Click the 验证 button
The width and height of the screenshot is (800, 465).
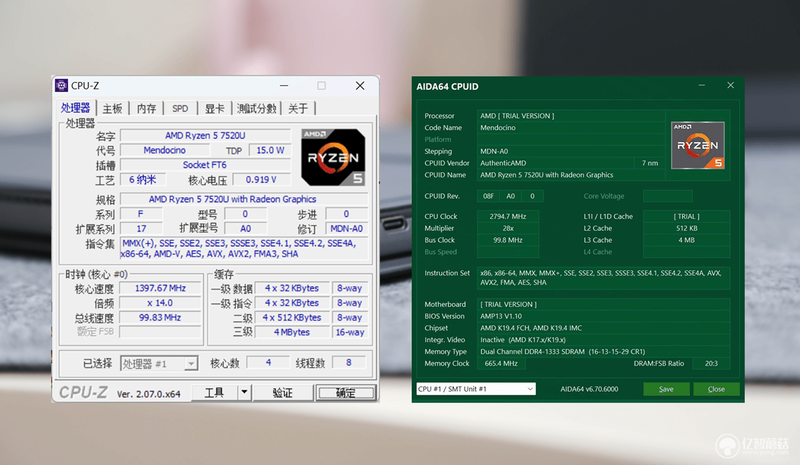283,392
